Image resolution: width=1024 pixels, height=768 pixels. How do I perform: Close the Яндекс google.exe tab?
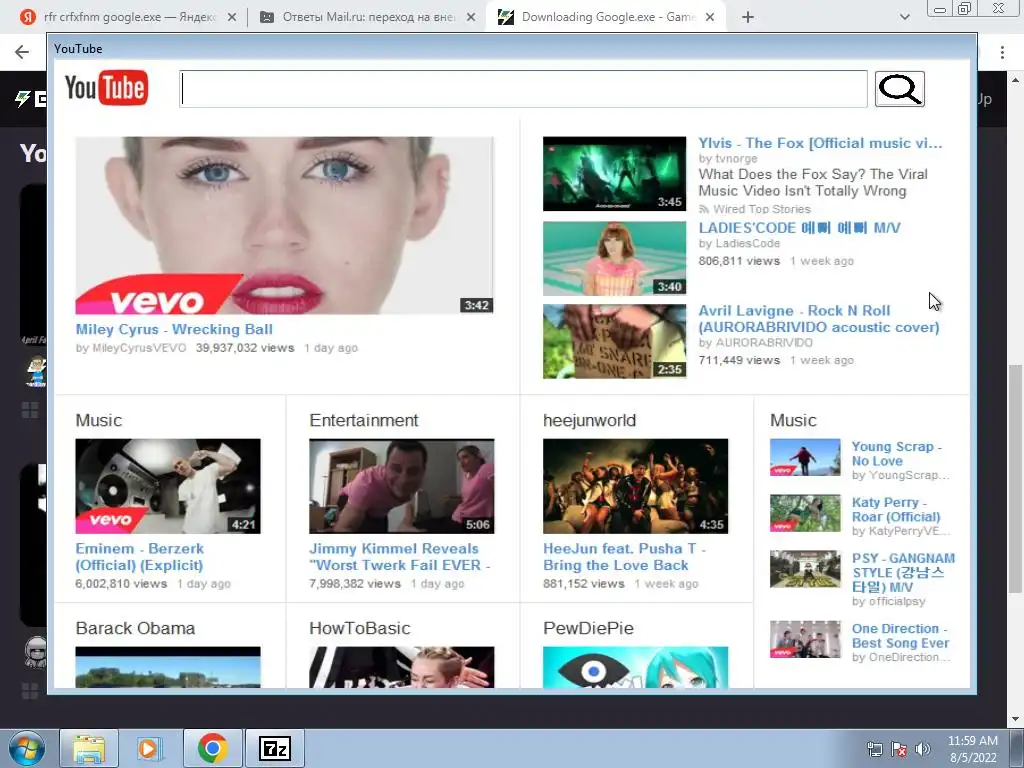232,18
